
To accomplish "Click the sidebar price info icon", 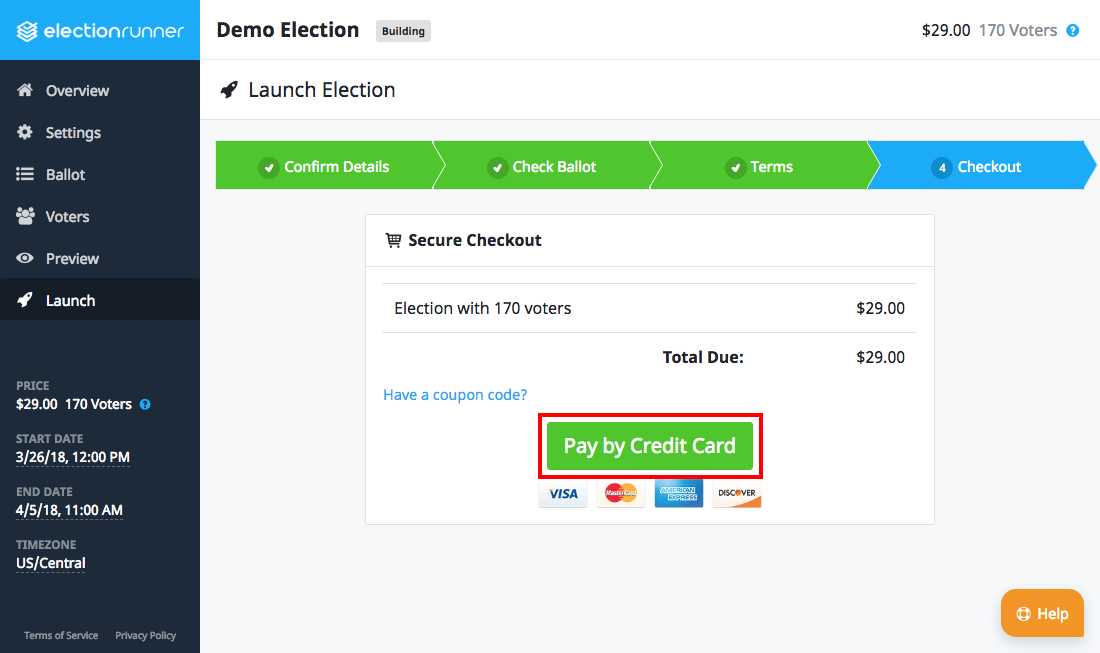I will pyautogui.click(x=145, y=405).
